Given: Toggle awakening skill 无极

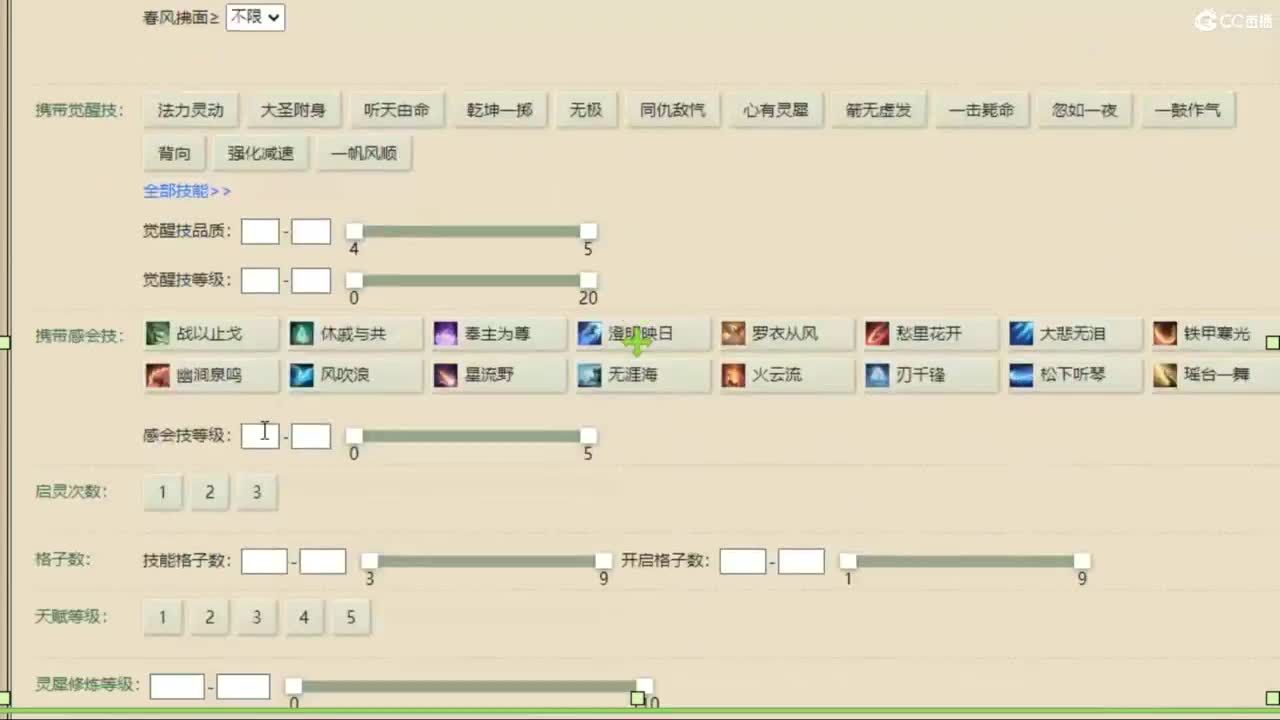Looking at the screenshot, I should [x=586, y=110].
